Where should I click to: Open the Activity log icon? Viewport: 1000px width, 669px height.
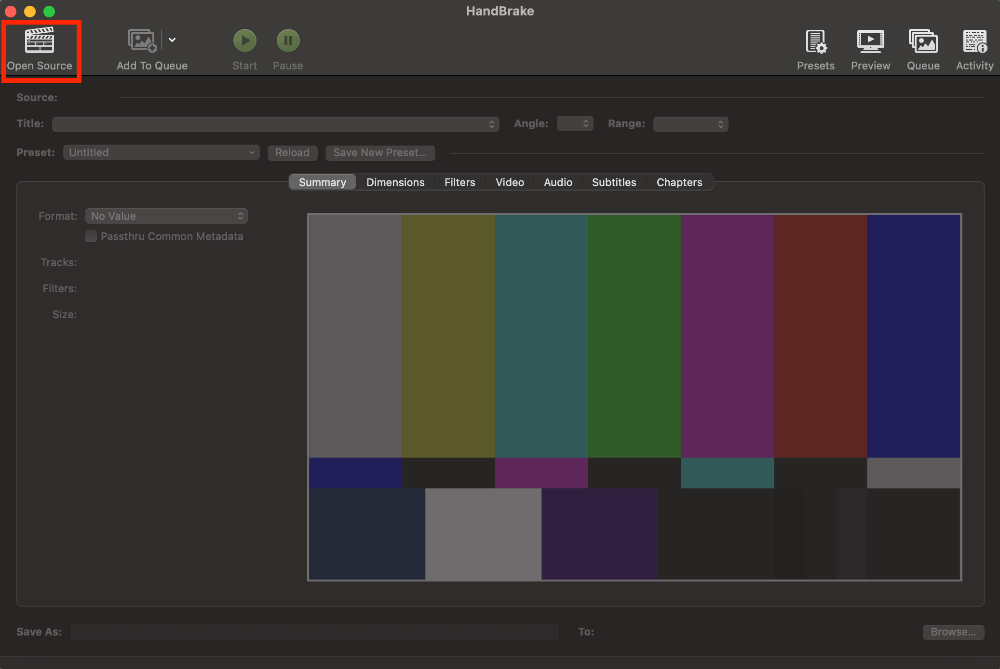coord(974,42)
